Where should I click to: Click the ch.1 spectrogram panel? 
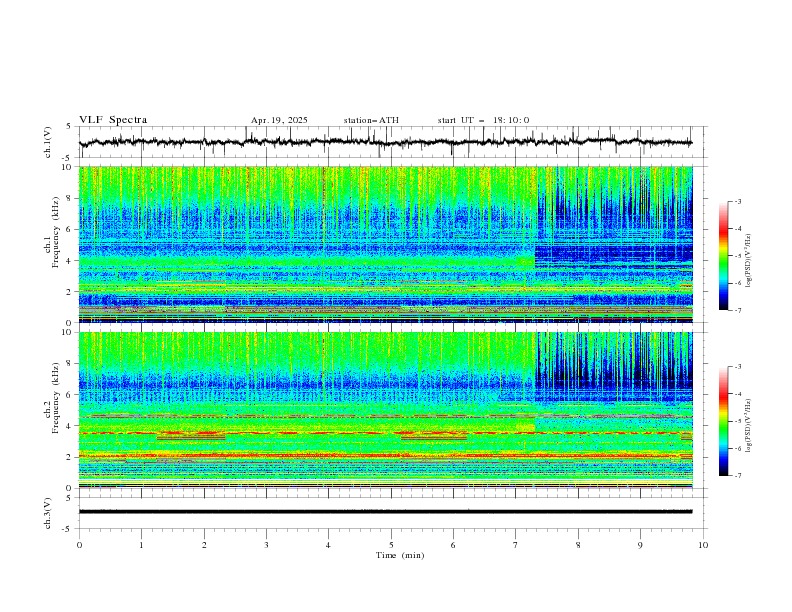(x=385, y=244)
